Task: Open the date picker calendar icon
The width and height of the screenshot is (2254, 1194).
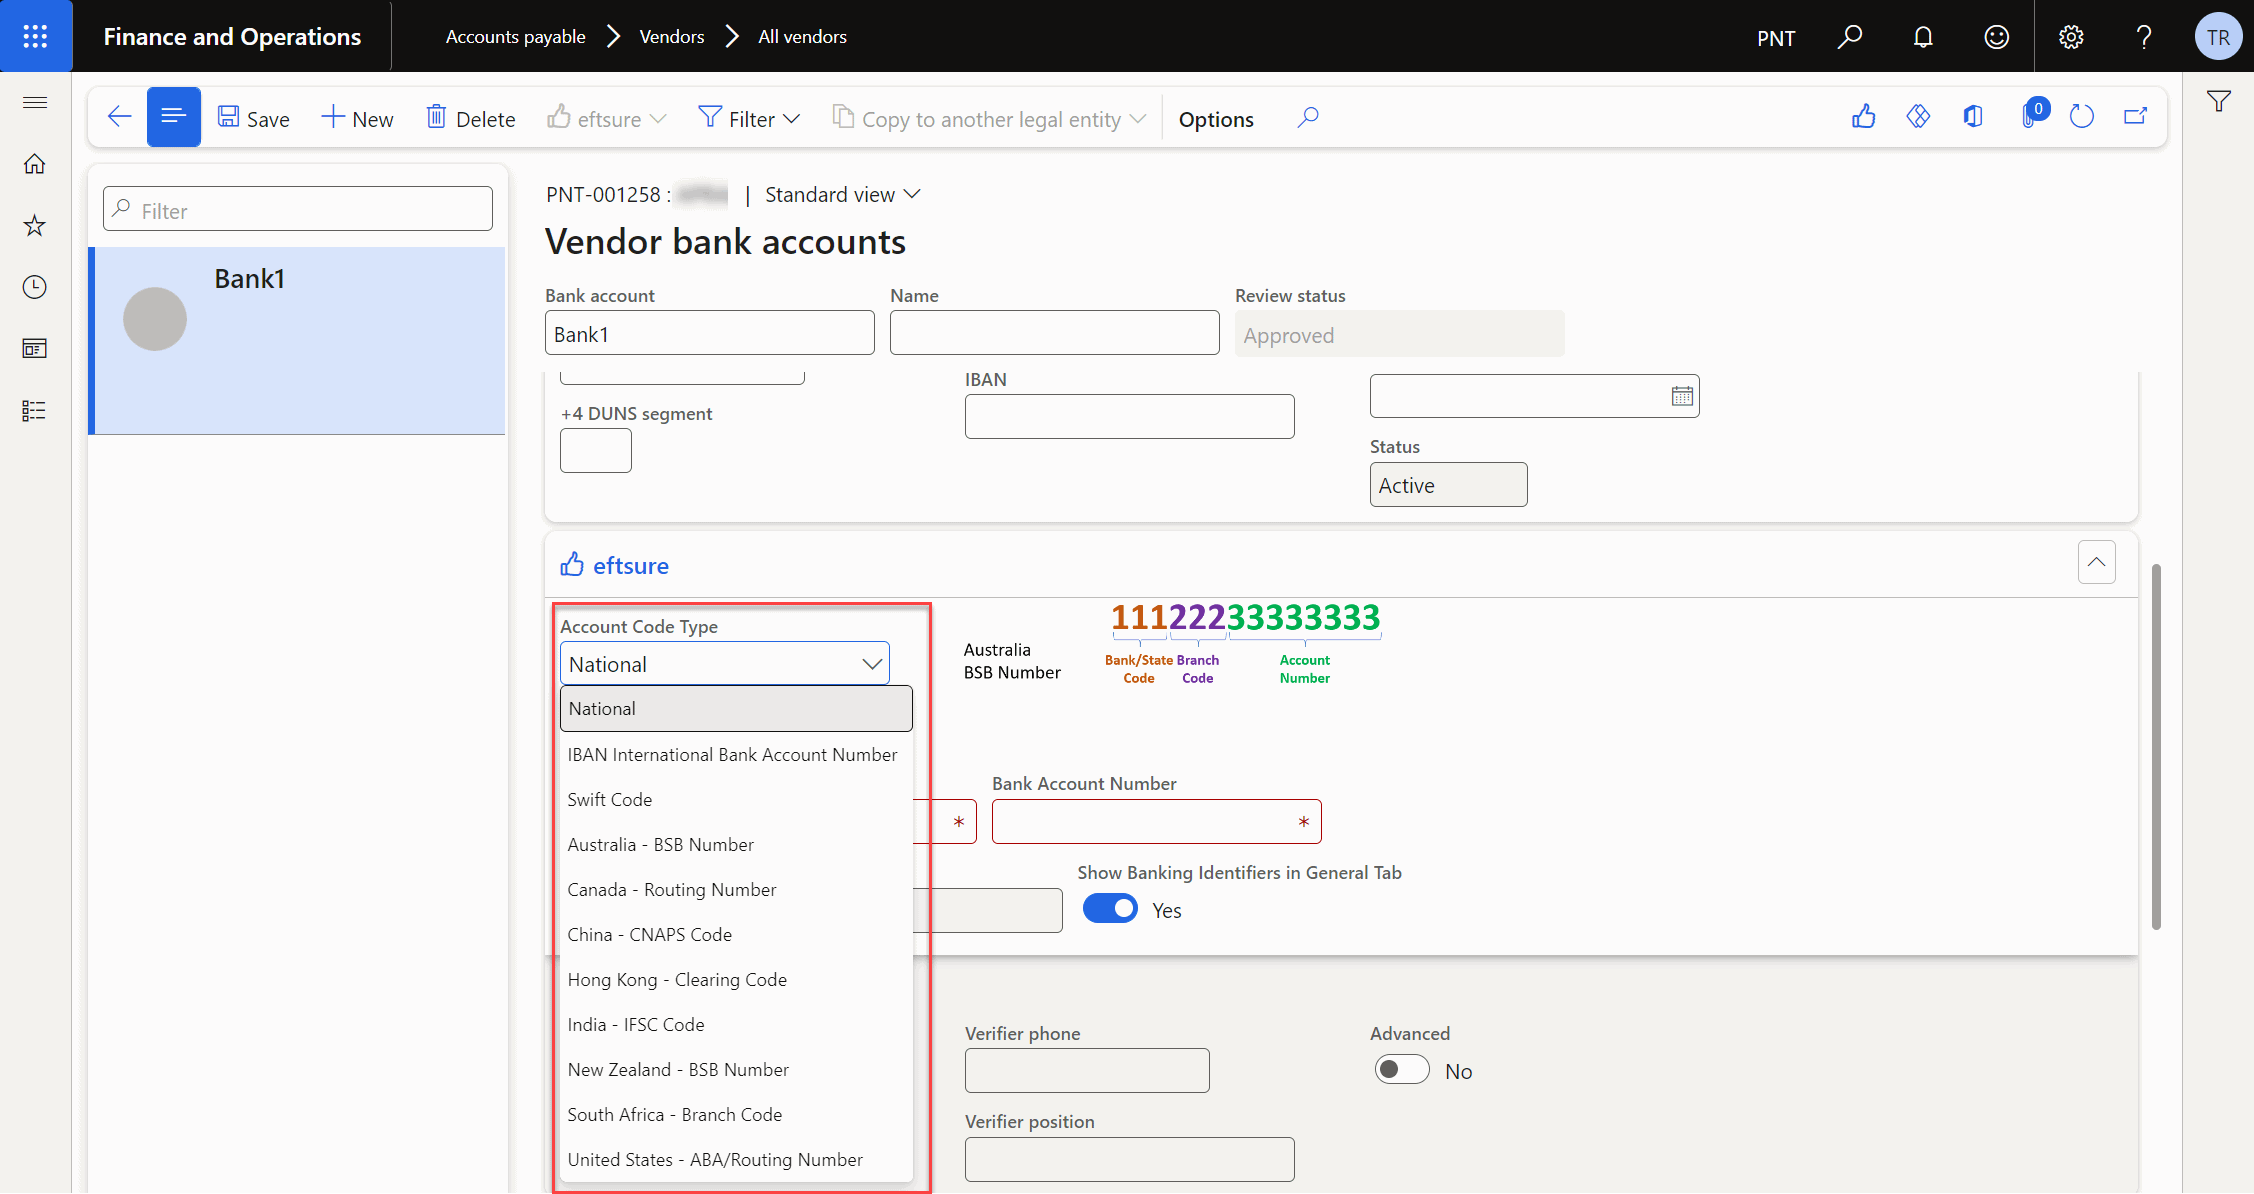Action: (x=1683, y=396)
